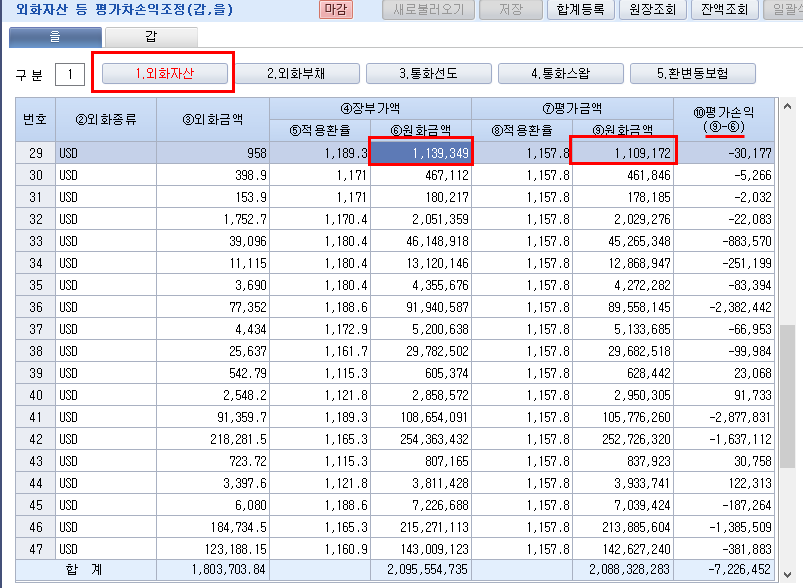This screenshot has height=588, width=803.
Task: Click the scrollbar up arrow
Action: [x=787, y=107]
